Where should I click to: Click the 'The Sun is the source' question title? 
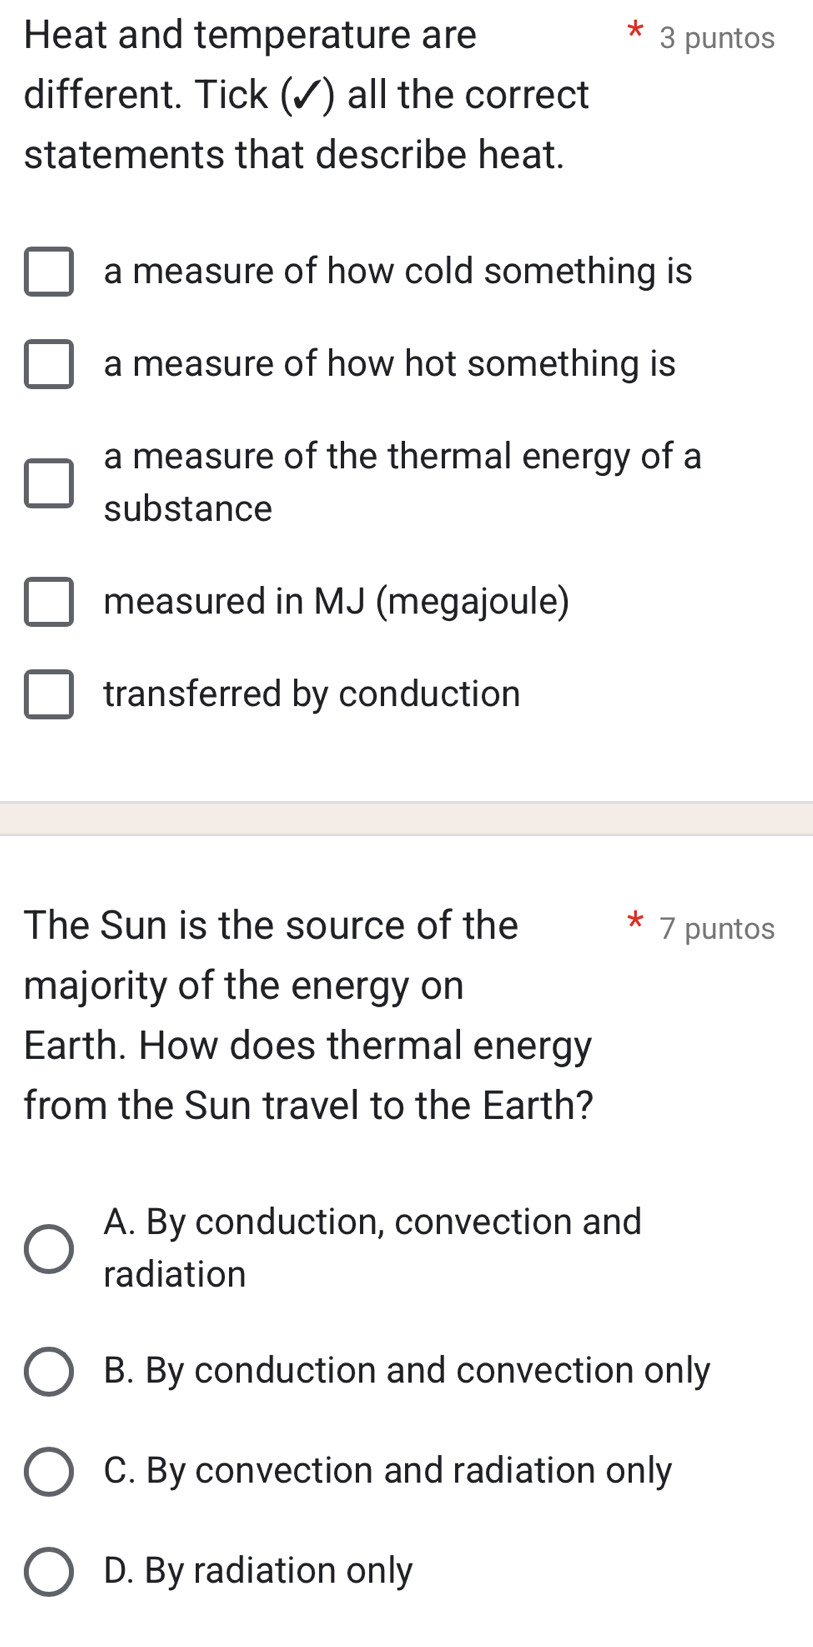click(x=308, y=1015)
